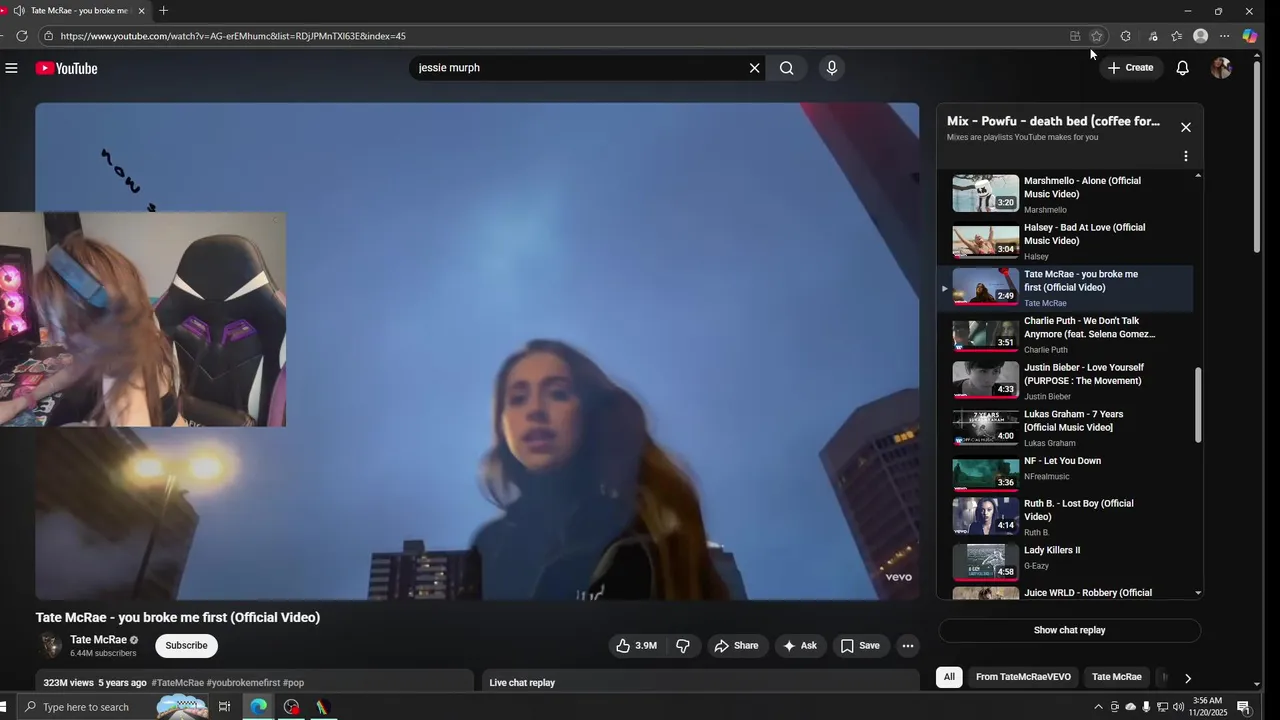Play Juice WRLD - Robbery video

pos(1065,592)
